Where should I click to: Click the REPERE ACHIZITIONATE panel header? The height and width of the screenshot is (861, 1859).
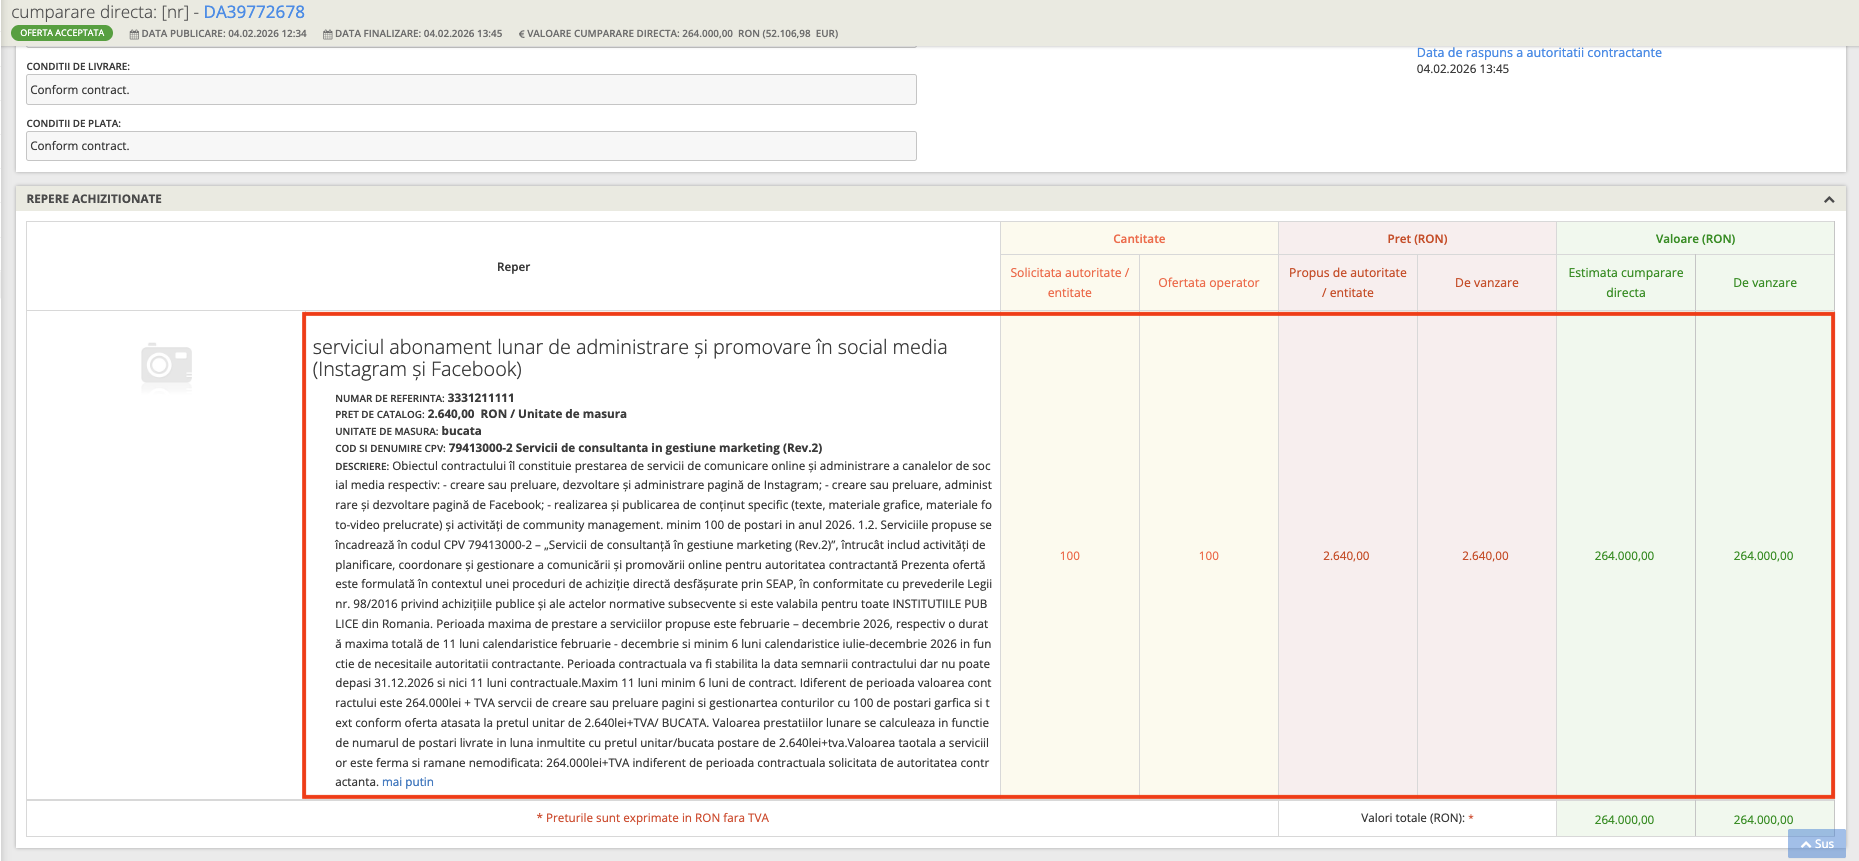(94, 199)
